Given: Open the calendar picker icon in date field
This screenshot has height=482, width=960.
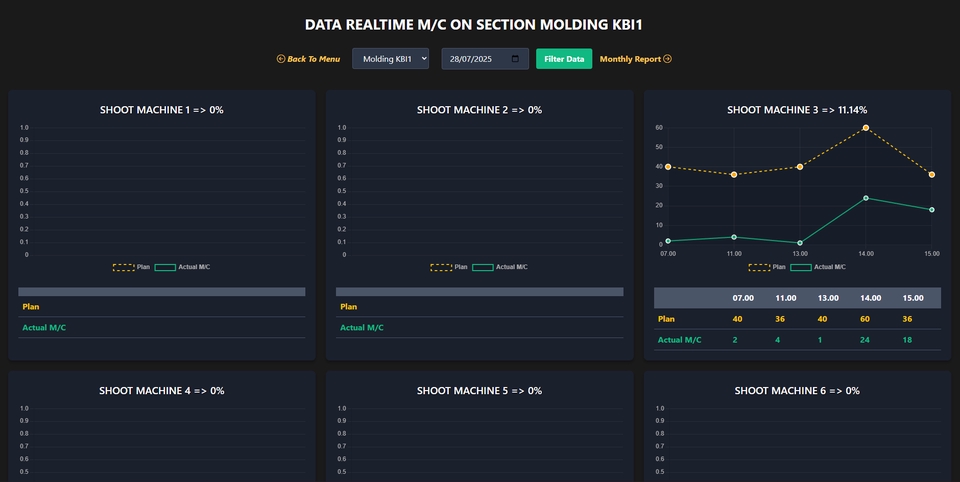Looking at the screenshot, I should point(515,59).
